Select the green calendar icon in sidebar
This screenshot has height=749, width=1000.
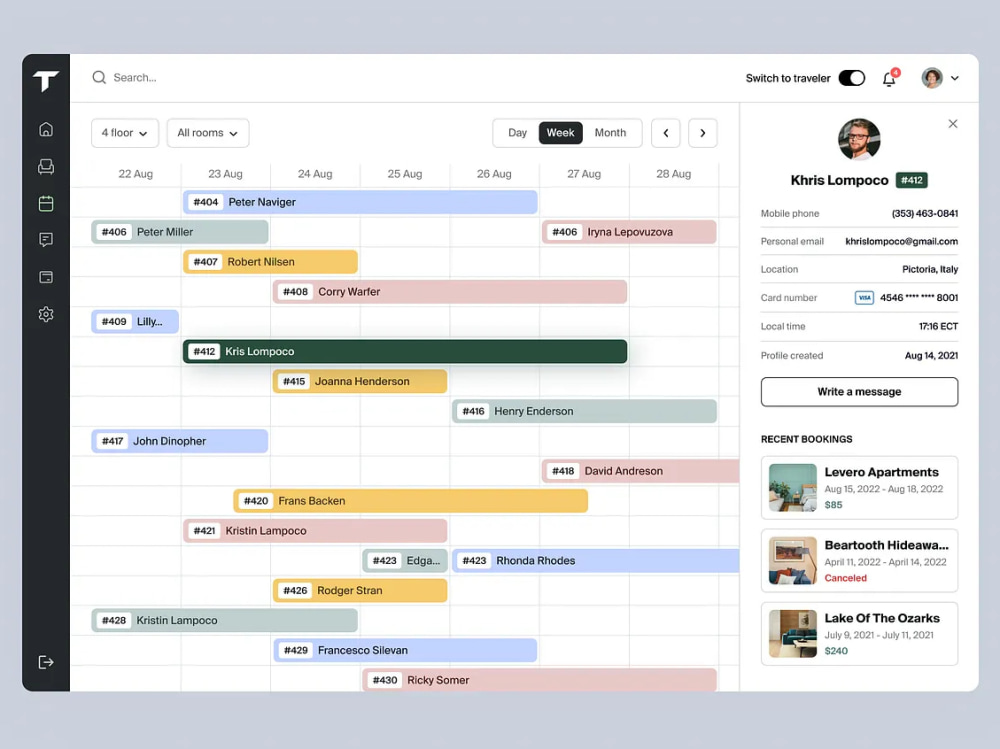click(x=46, y=204)
